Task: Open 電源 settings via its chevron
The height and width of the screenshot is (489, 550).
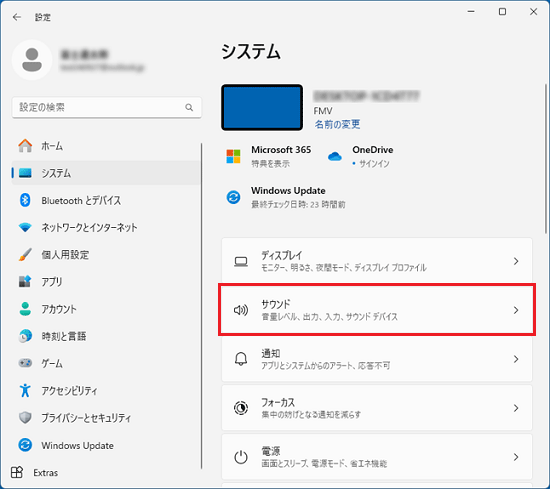Action: [x=516, y=457]
